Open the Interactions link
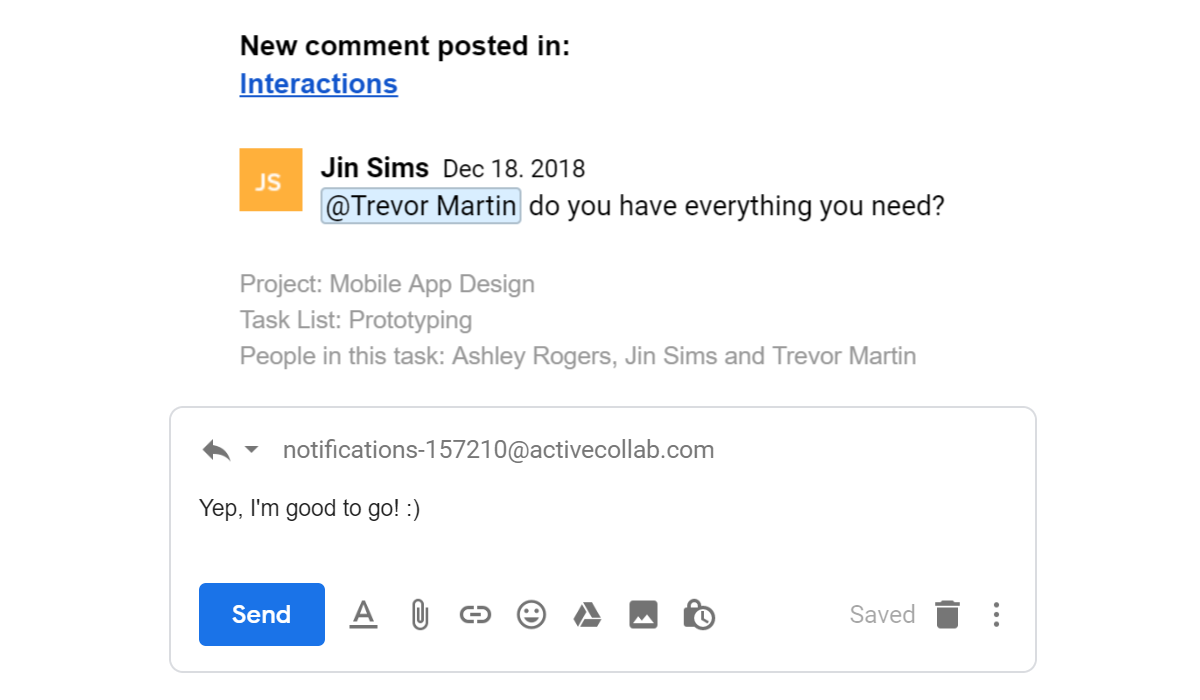 319,84
